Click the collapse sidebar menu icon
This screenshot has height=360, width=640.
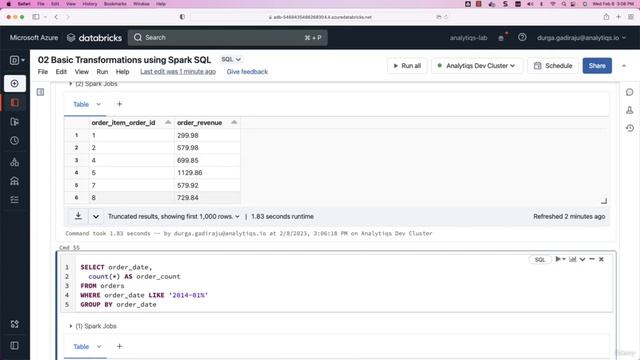click(x=15, y=346)
